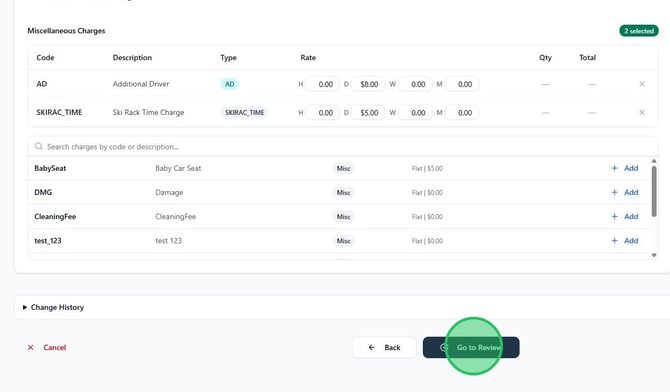Click 'Additional Driver' description text
The image size is (670, 392).
(141, 84)
